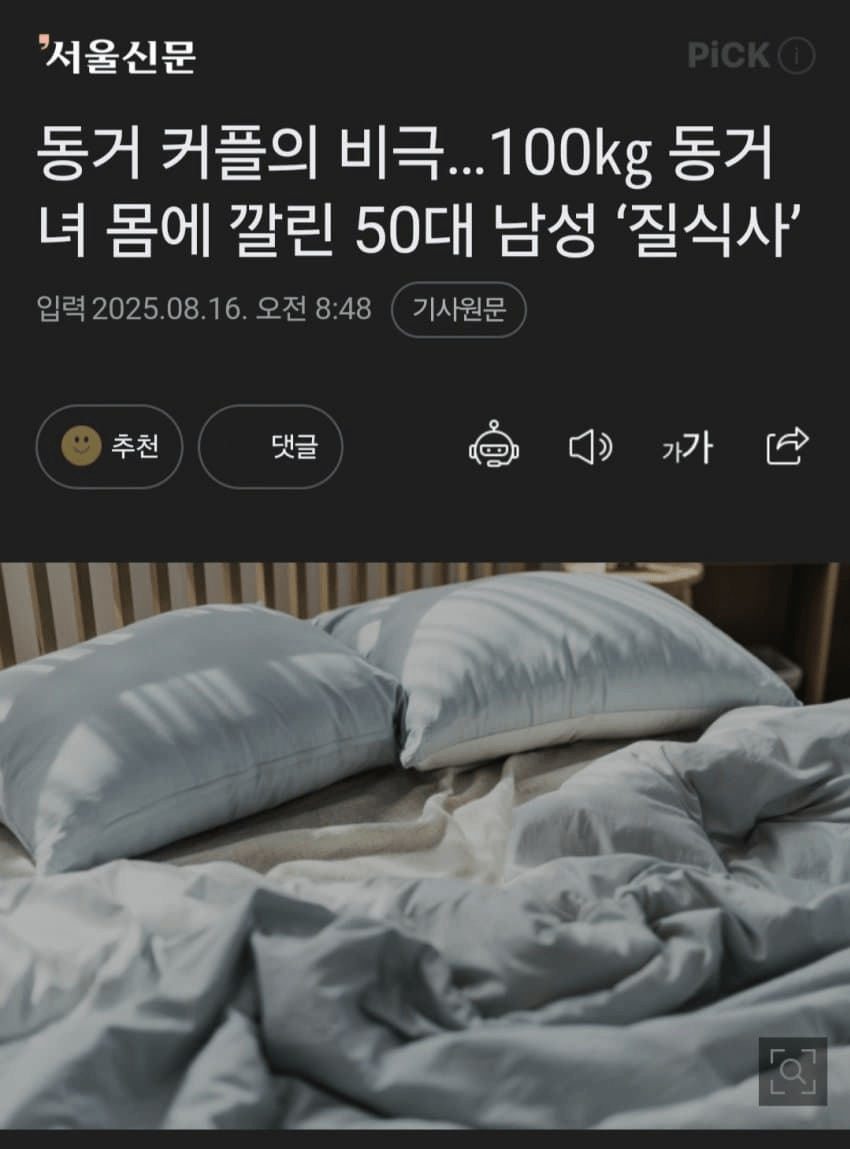The image size is (850, 1149).
Task: Open 서울신문 publisher logo
Action: [117, 55]
